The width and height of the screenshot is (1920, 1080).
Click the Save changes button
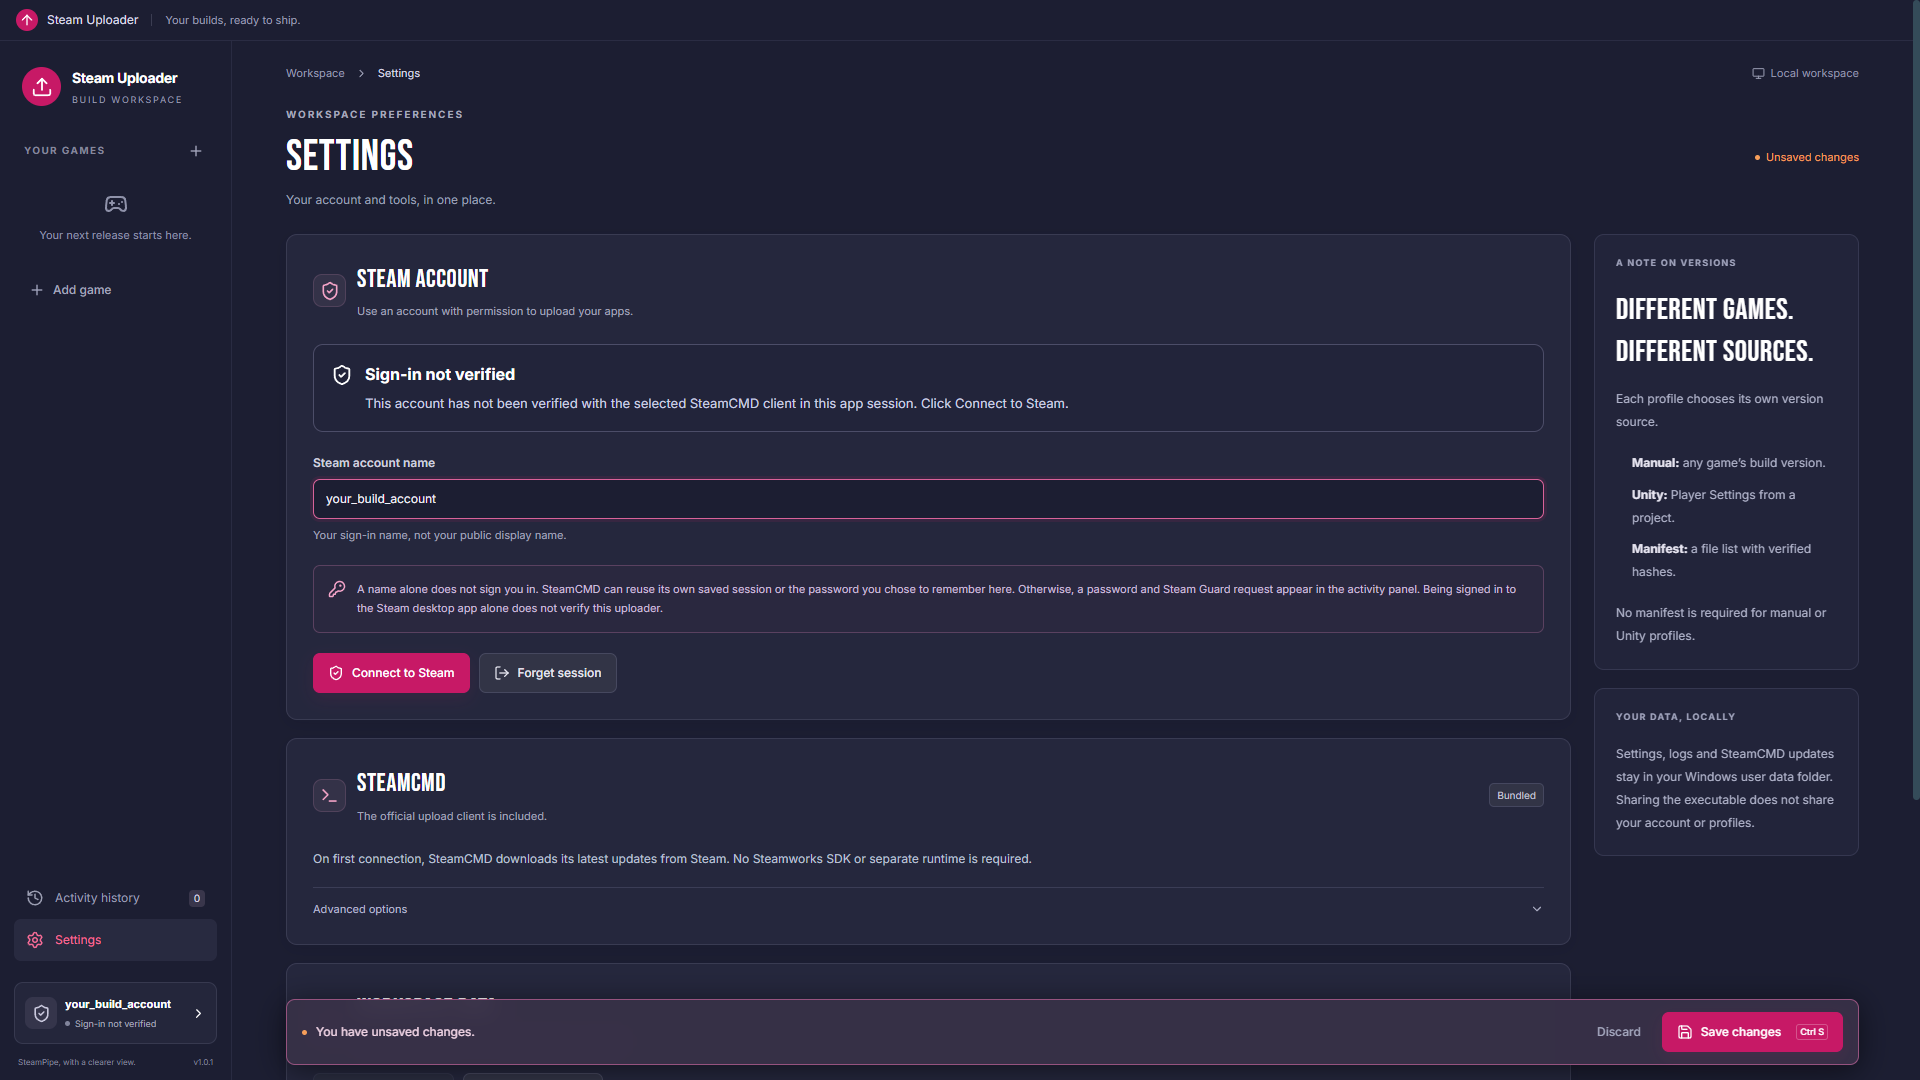pos(1752,1032)
